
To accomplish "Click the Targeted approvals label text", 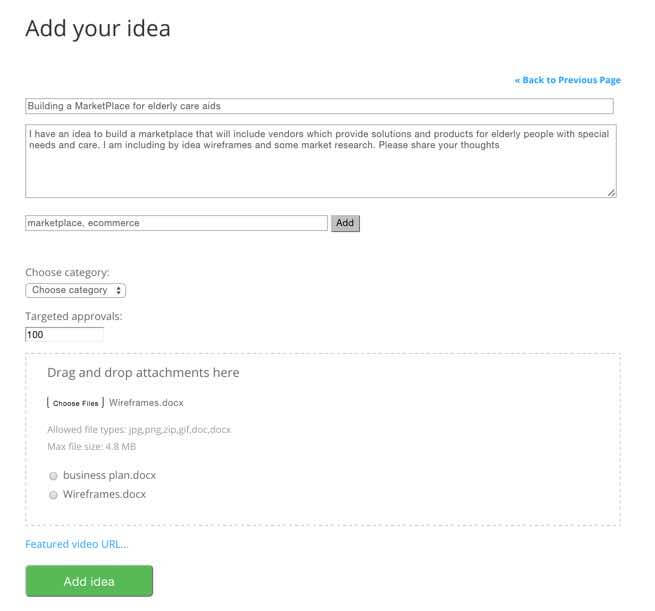I will [73, 316].
